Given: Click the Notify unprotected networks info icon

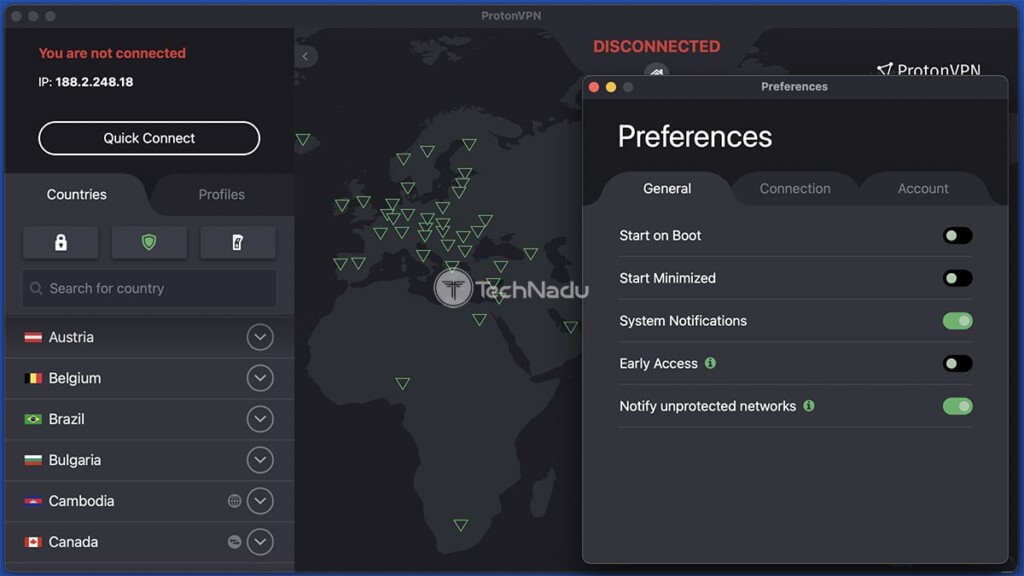Looking at the screenshot, I should 808,406.
